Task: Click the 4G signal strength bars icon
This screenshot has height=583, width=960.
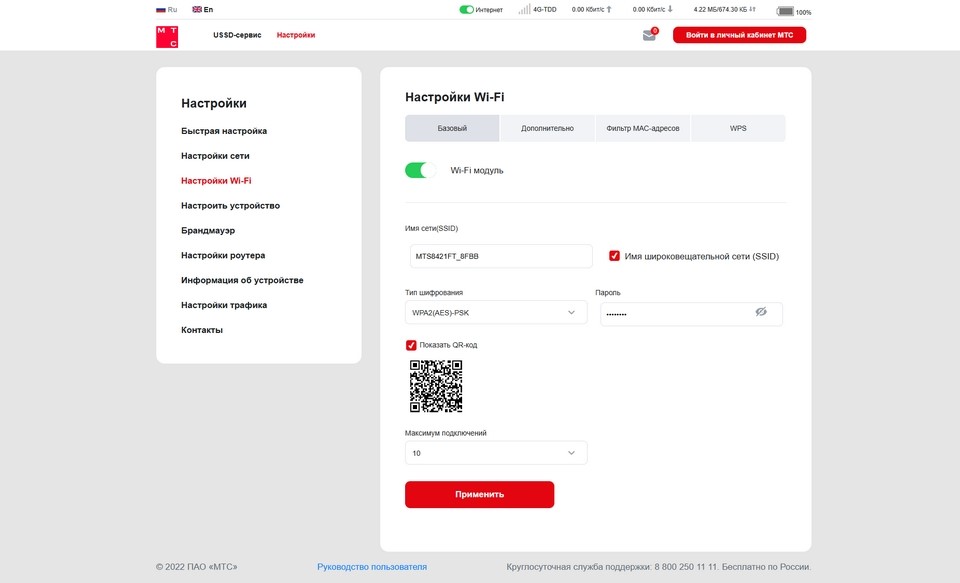Action: 524,10
